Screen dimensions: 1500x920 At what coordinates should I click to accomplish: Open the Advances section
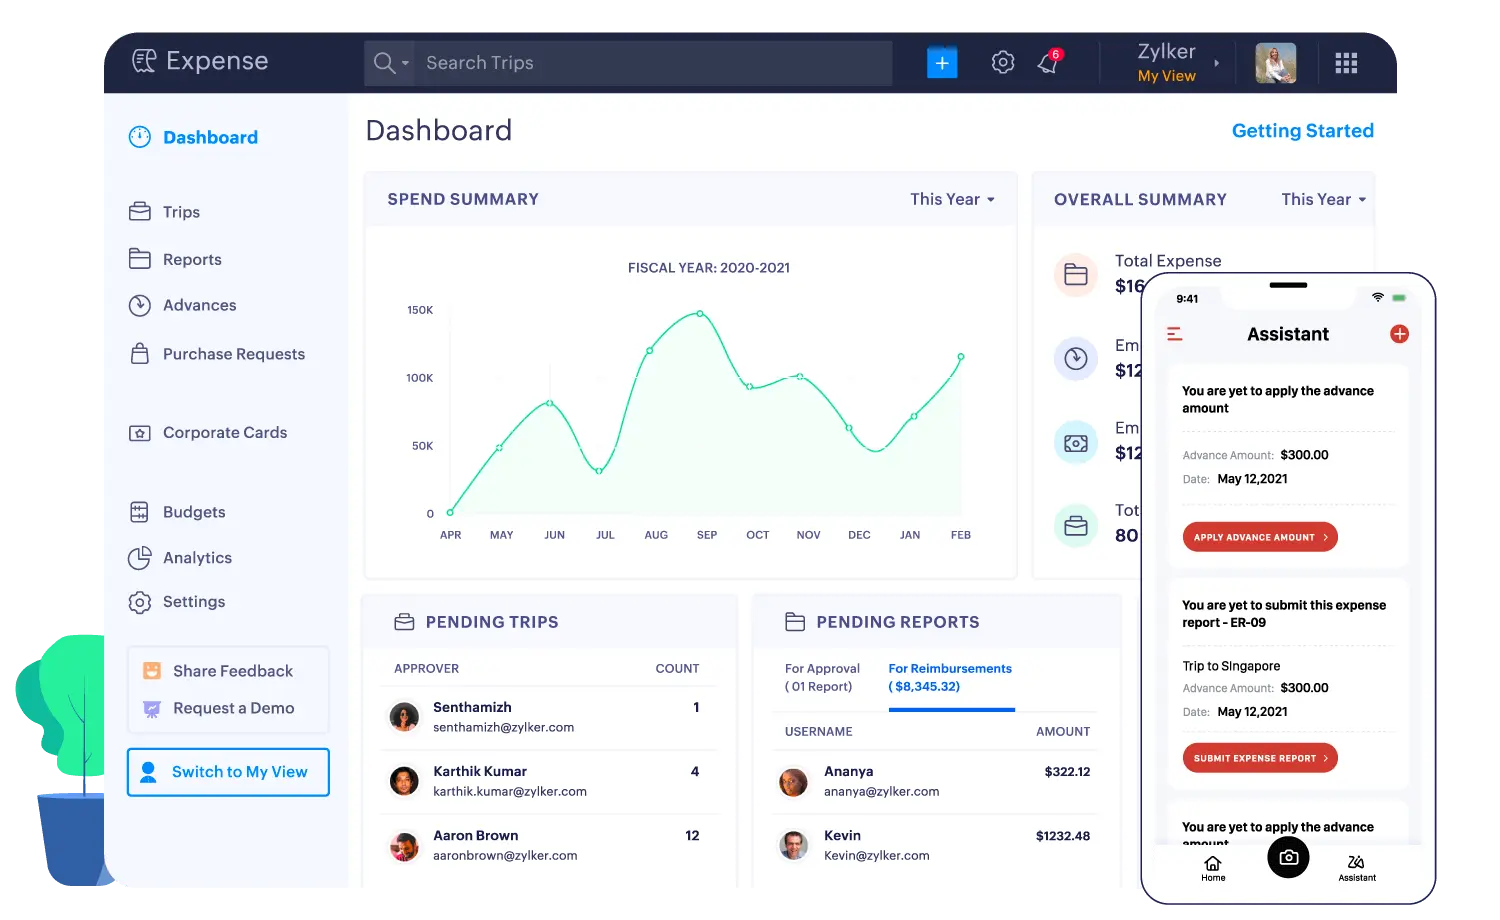coord(199,305)
